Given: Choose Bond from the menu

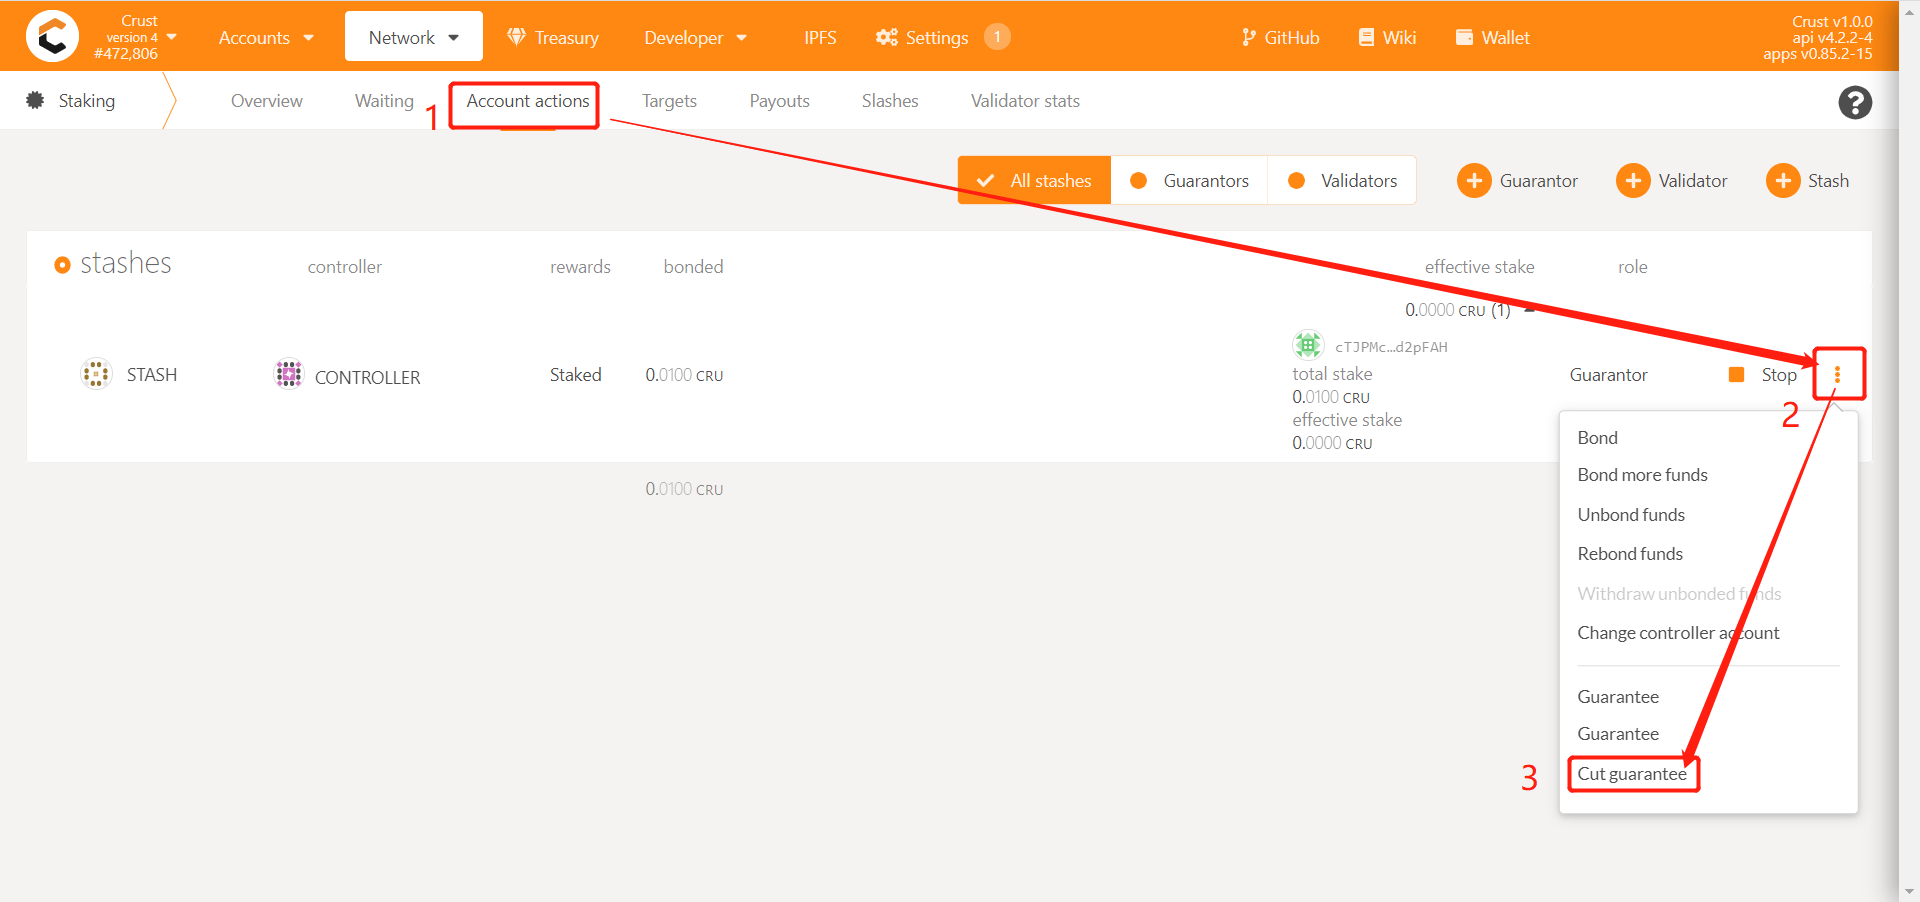Looking at the screenshot, I should [x=1597, y=437].
